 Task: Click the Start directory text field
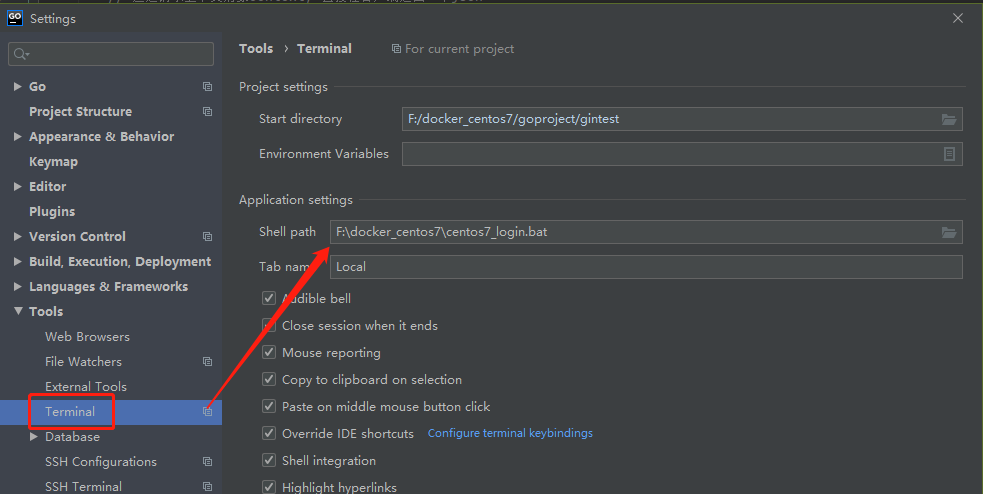point(682,119)
